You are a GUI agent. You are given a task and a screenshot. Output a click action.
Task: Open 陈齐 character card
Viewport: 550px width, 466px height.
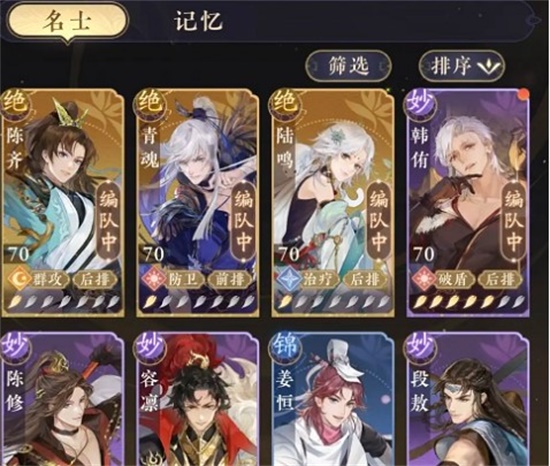coord(62,203)
